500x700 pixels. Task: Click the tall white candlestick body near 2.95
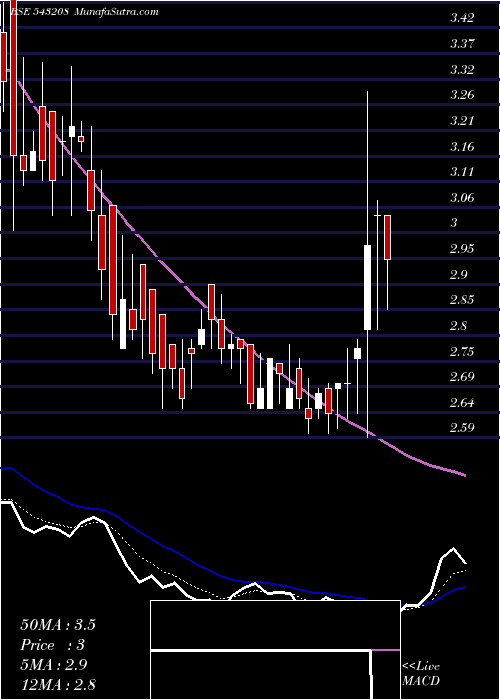(367, 288)
